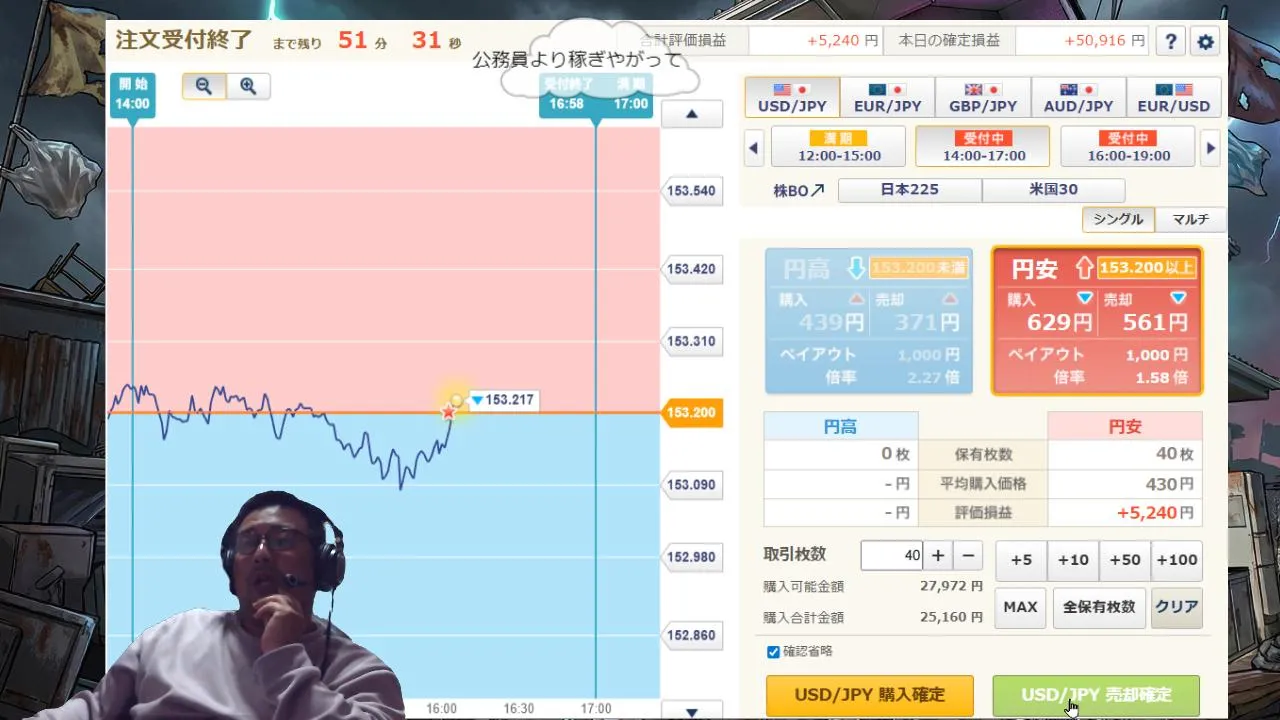Choose the 16:00-19:00 open session

pos(1127,147)
